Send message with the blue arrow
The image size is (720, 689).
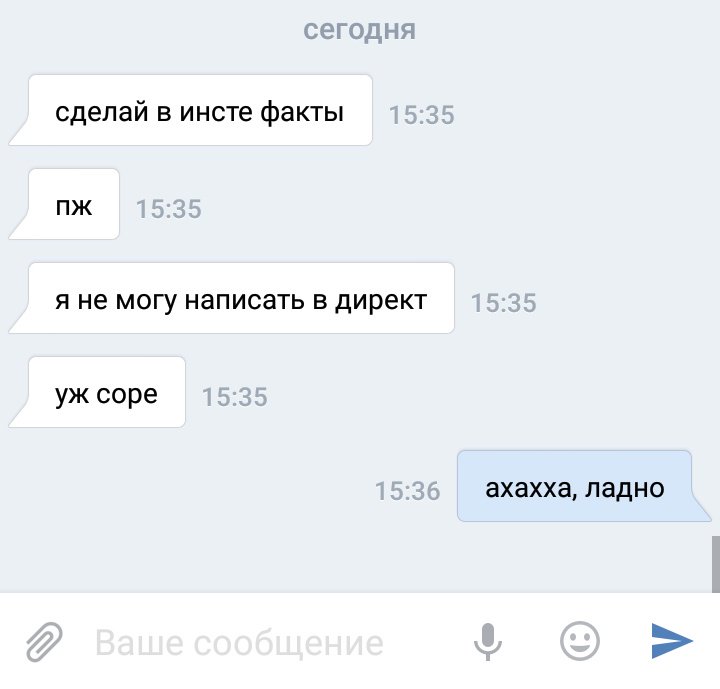672,641
